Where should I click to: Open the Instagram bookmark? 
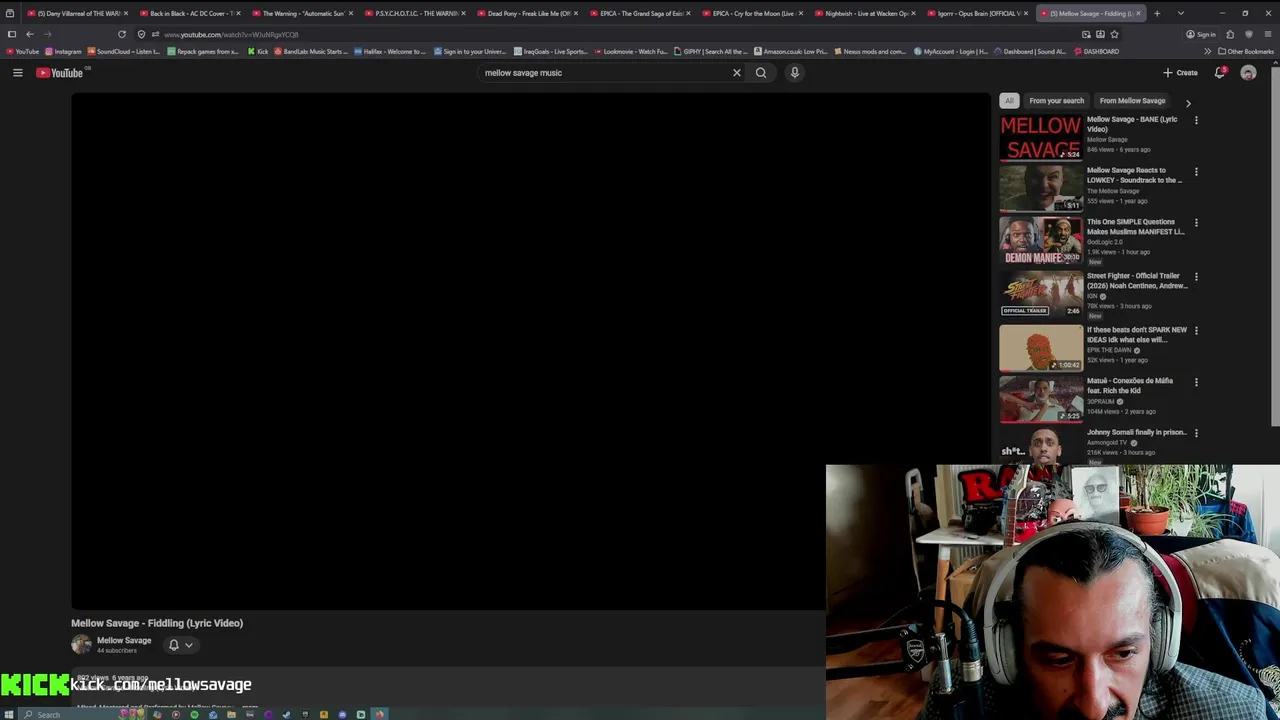(x=64, y=51)
